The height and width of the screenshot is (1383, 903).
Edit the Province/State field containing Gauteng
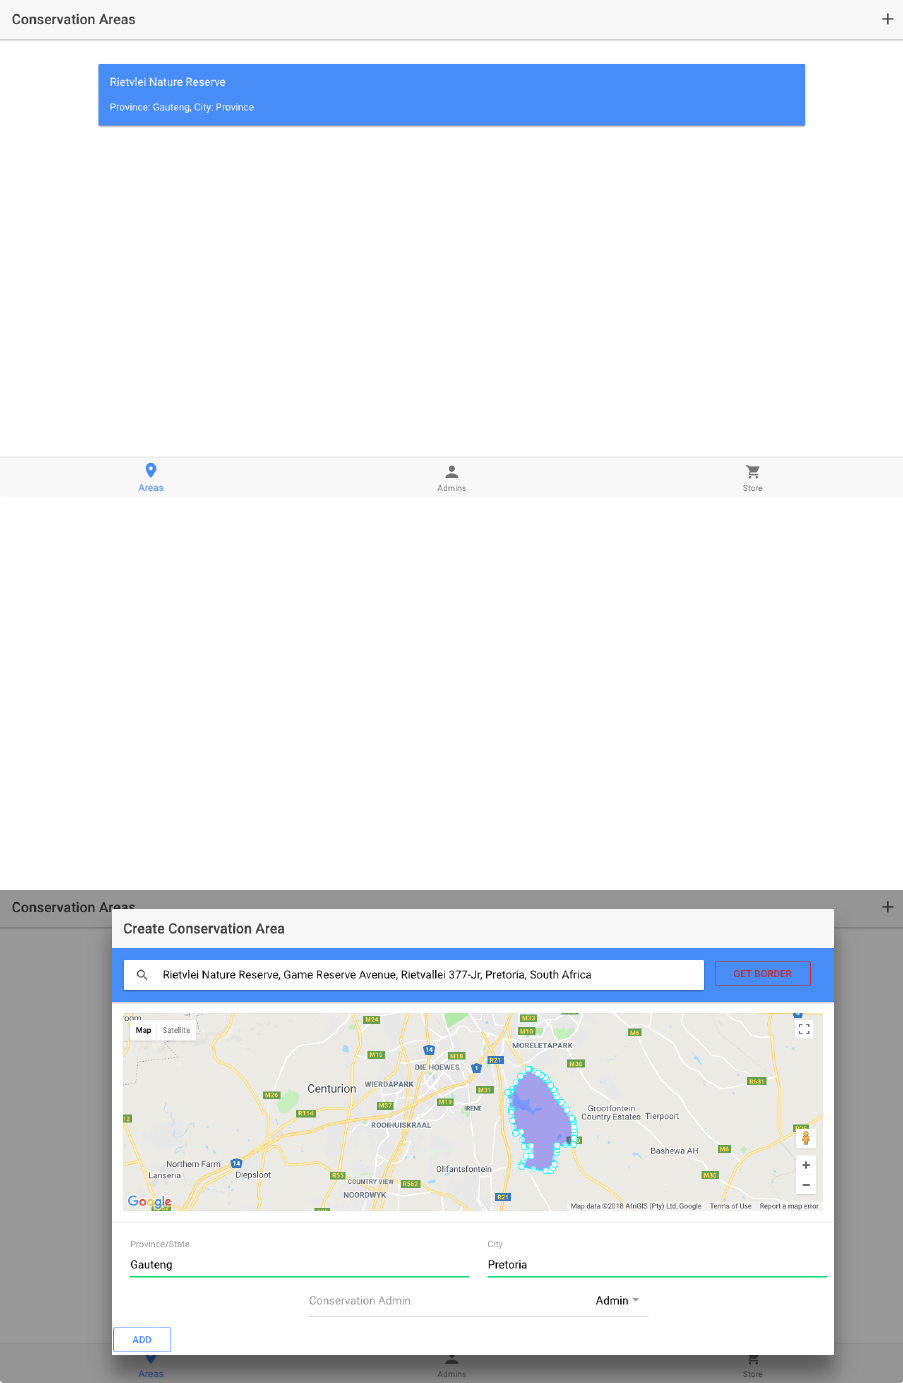pyautogui.click(x=299, y=1265)
